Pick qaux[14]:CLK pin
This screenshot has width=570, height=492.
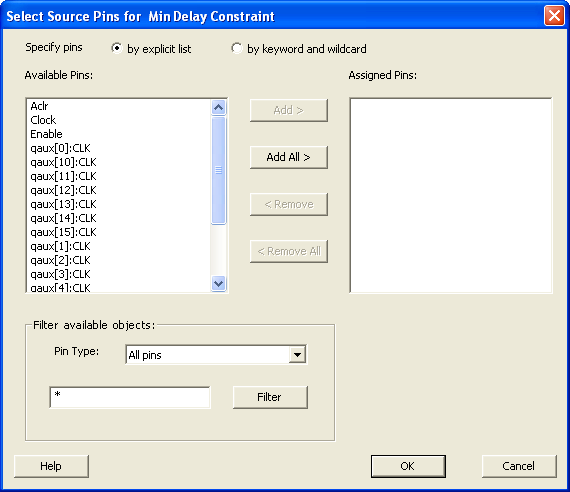pos(119,218)
